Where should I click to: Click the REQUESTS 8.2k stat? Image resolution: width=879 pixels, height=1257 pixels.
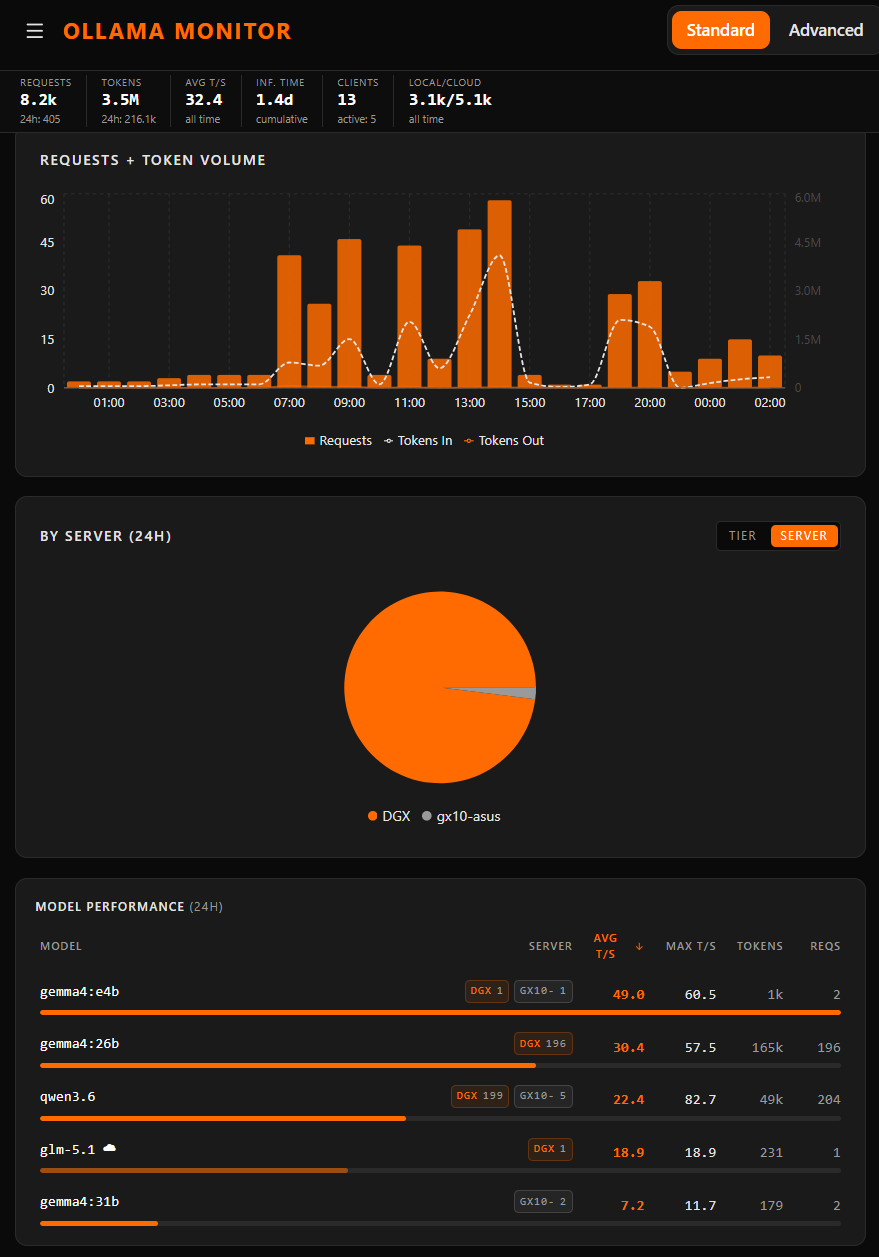point(45,100)
